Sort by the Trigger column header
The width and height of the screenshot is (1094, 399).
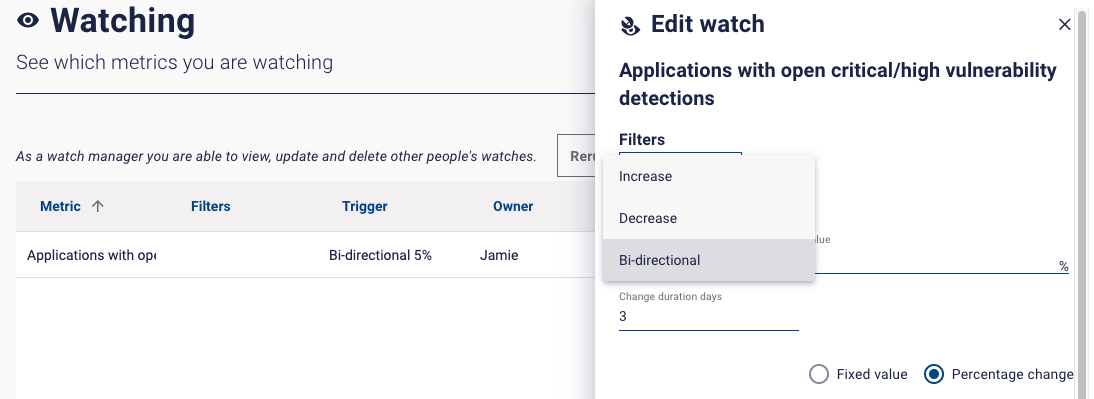pos(365,206)
